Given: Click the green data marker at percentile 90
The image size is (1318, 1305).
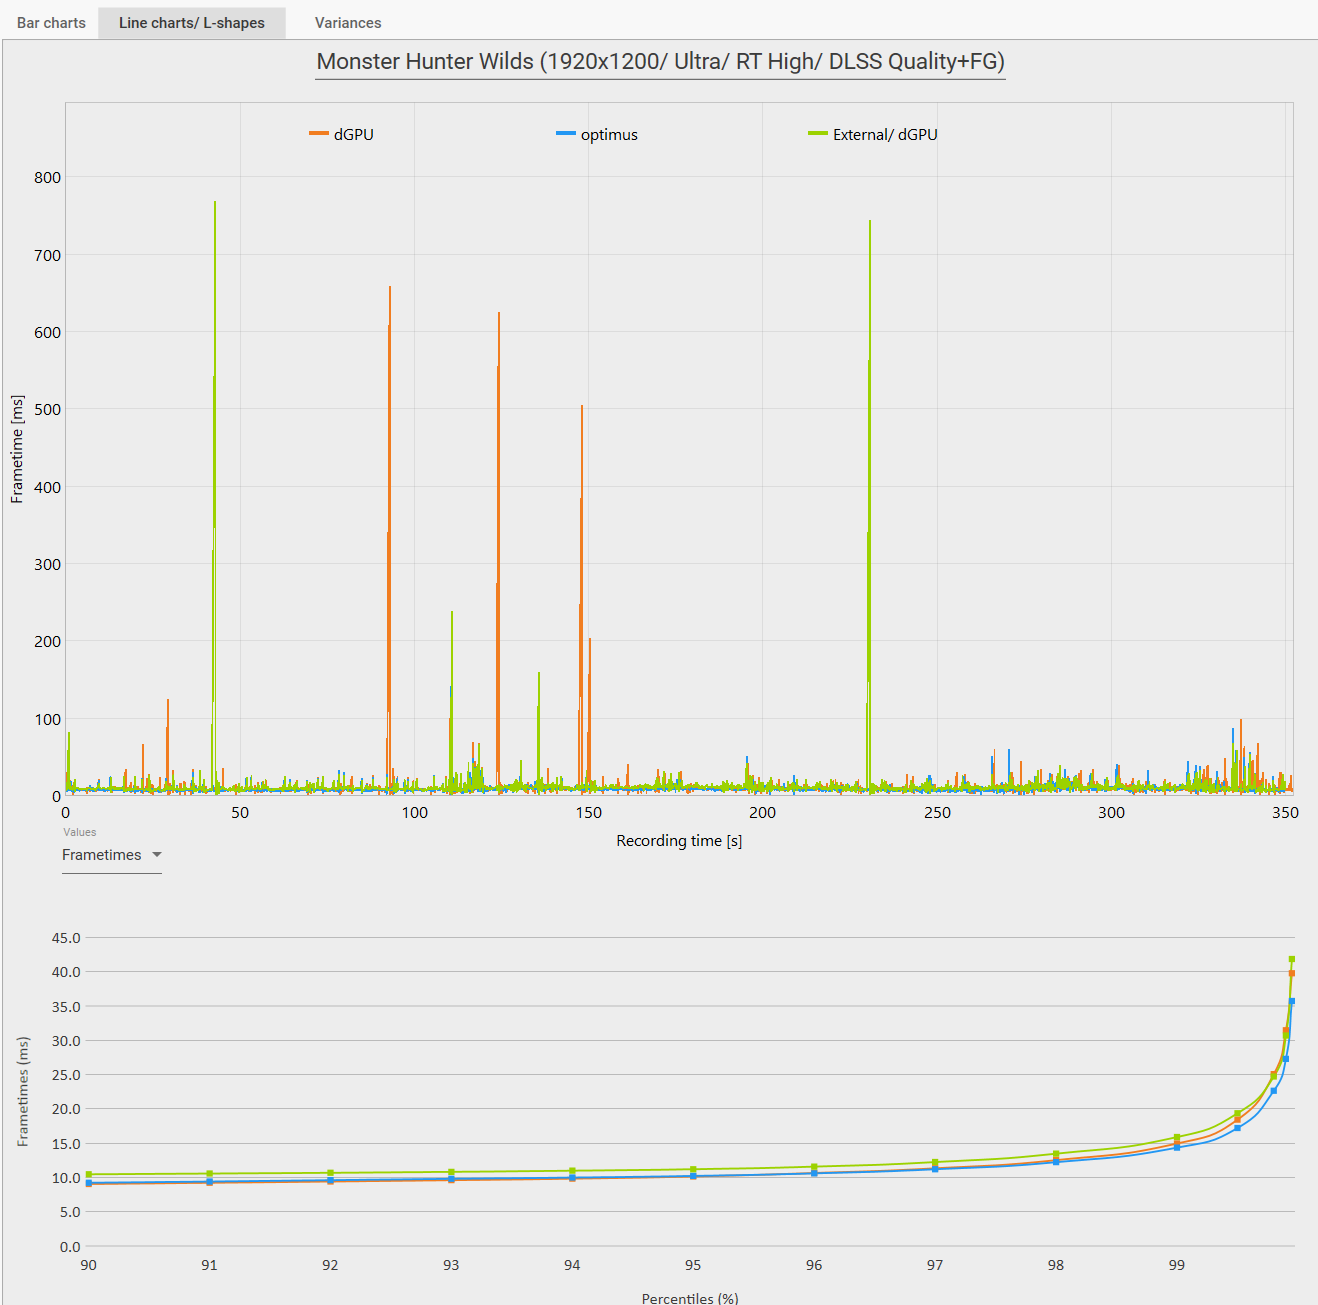Looking at the screenshot, I should [x=89, y=1174].
